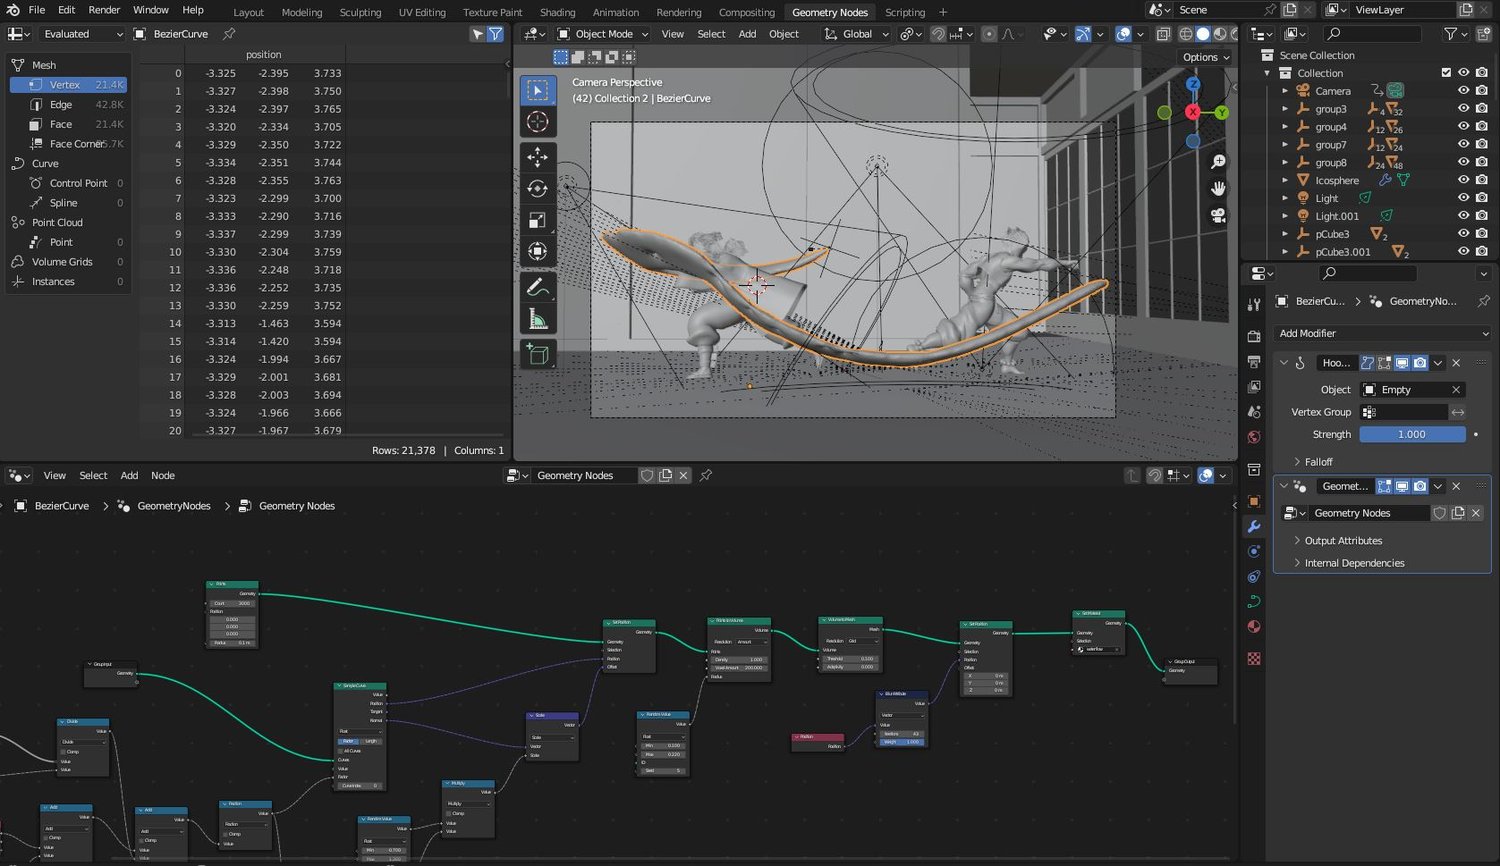This screenshot has height=866, width=1500.
Task: Pick the 3D Cursor tool
Action: [x=538, y=122]
